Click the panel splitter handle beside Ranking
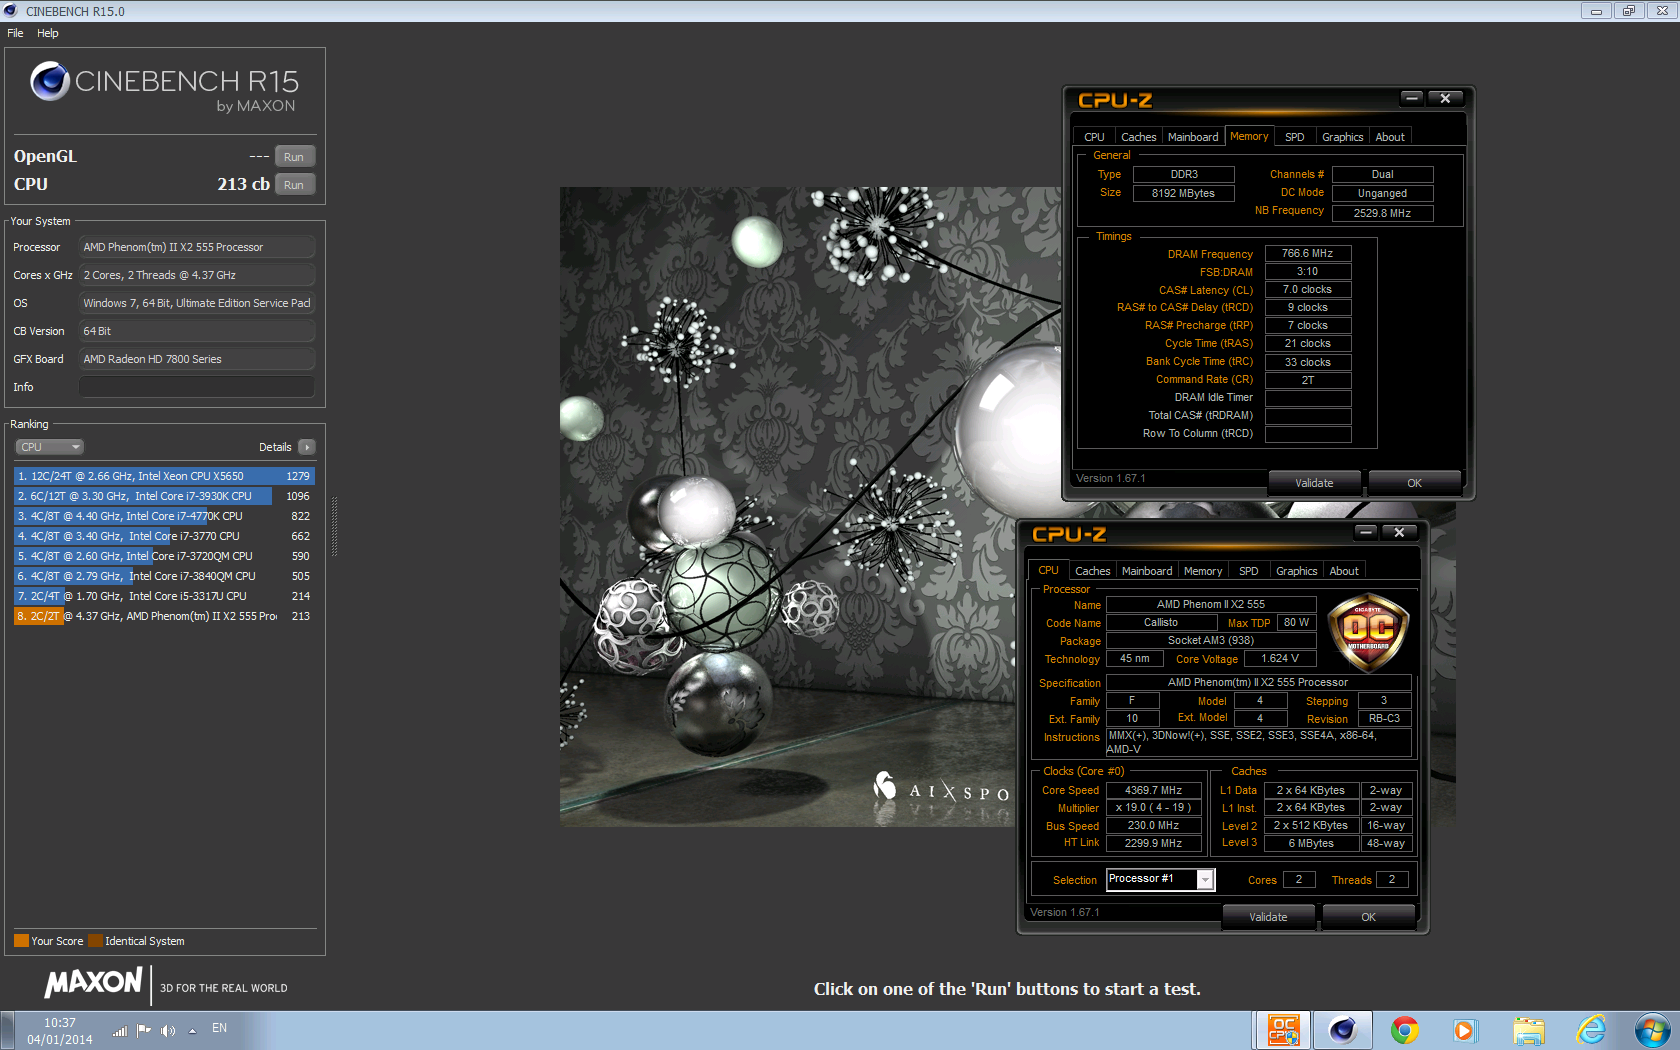 point(334,526)
